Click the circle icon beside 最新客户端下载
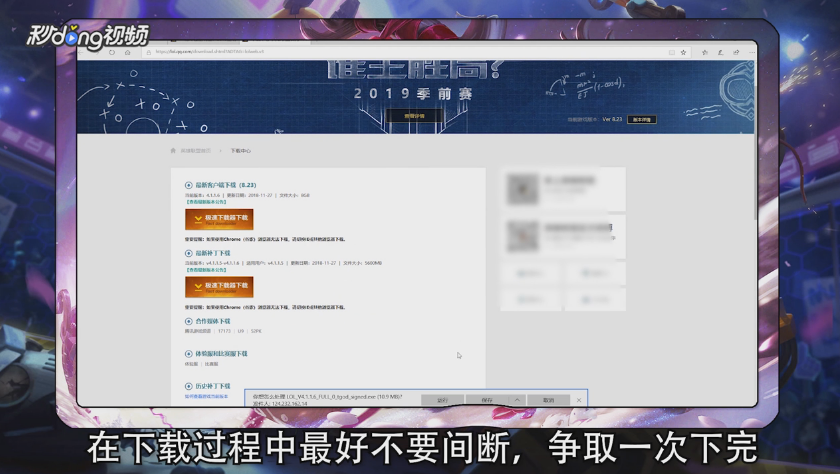The image size is (840, 474). point(189,185)
